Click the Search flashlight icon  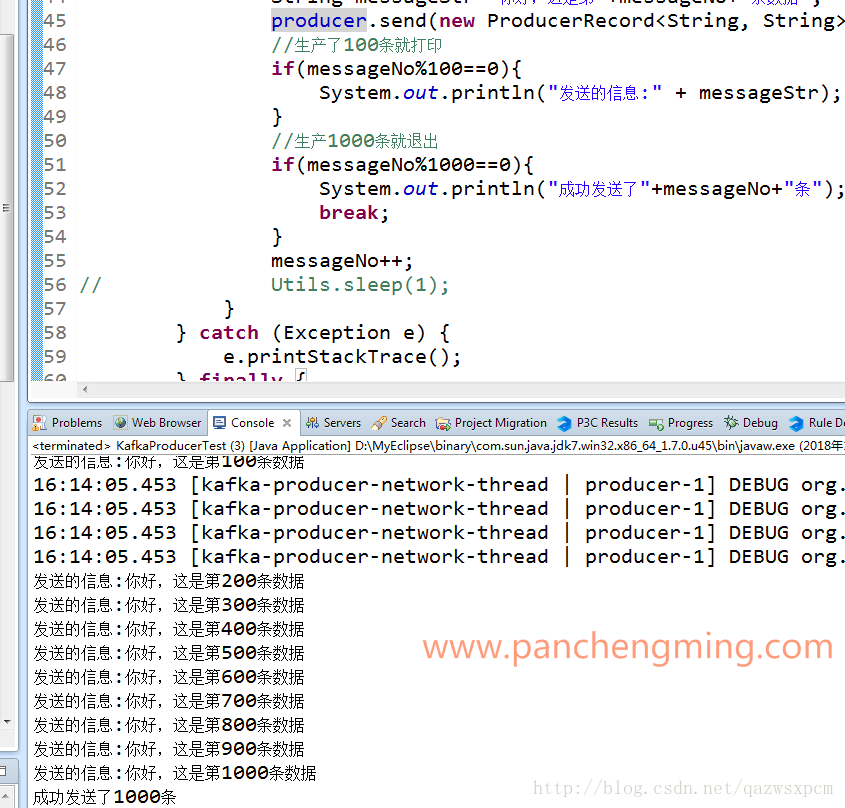(379, 423)
